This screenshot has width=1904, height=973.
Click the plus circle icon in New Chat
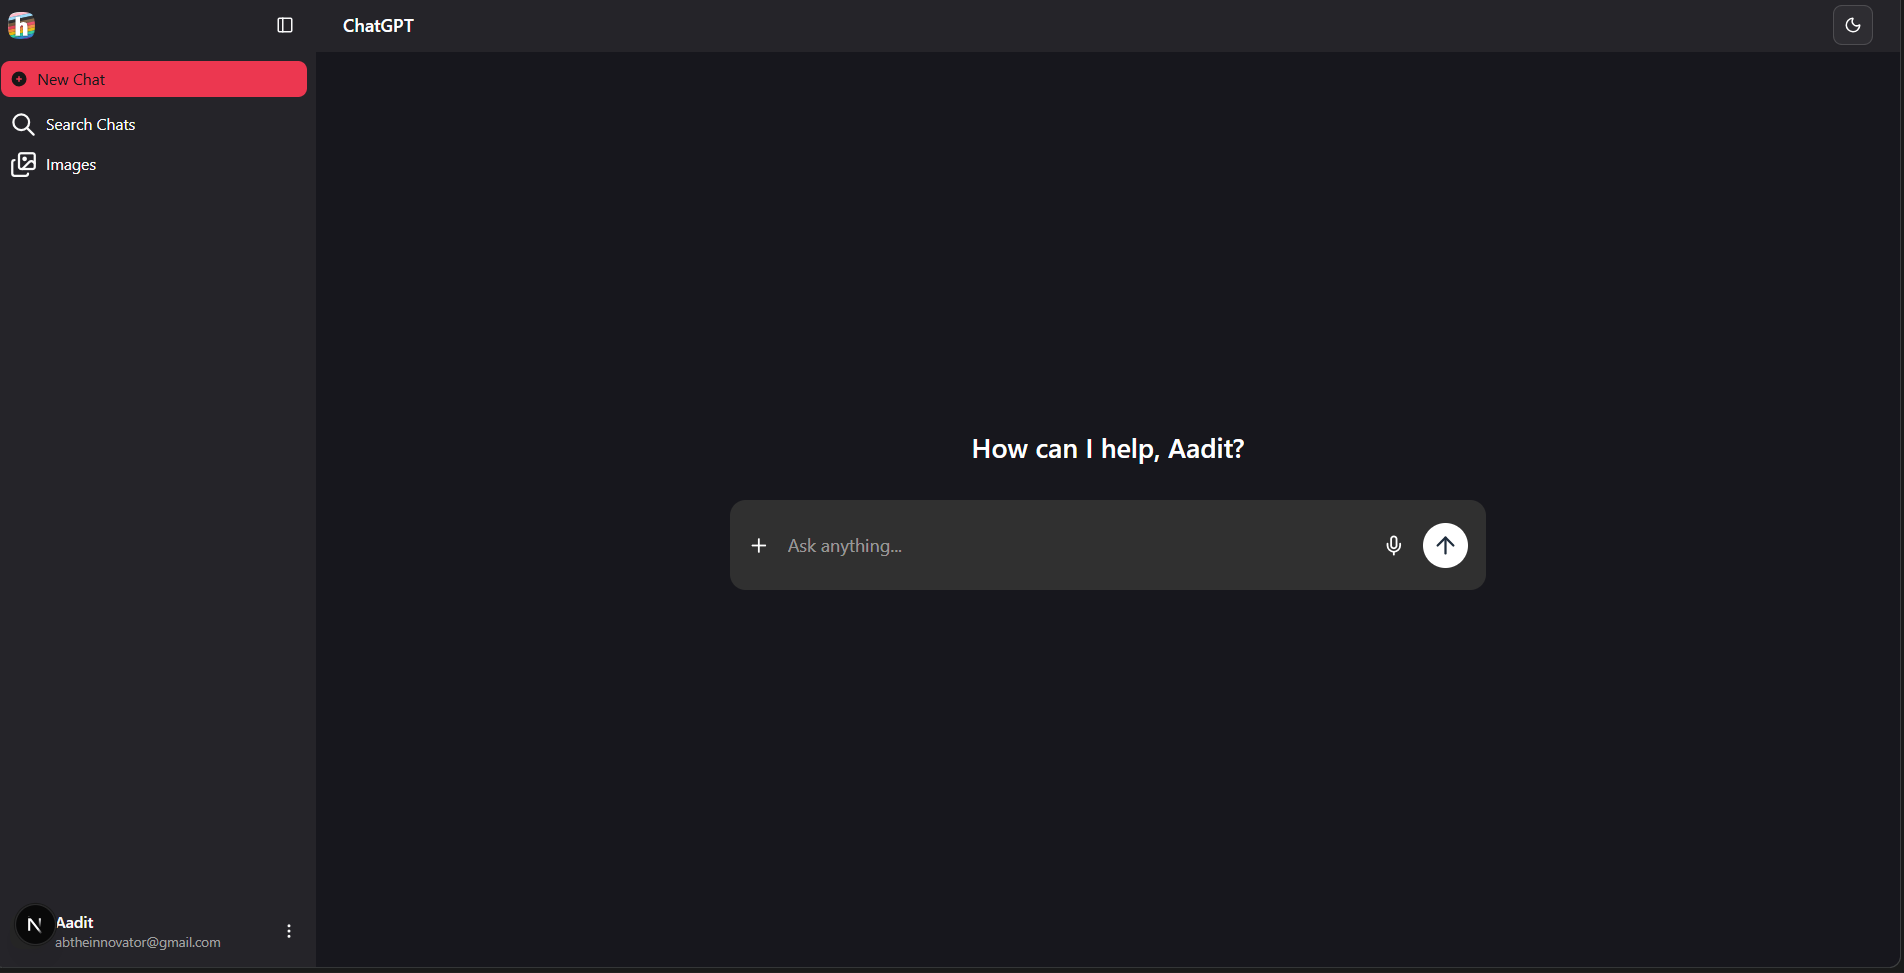tap(19, 79)
